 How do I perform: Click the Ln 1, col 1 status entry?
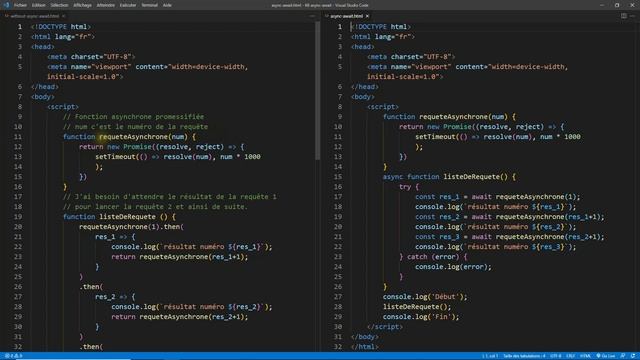tap(490, 356)
